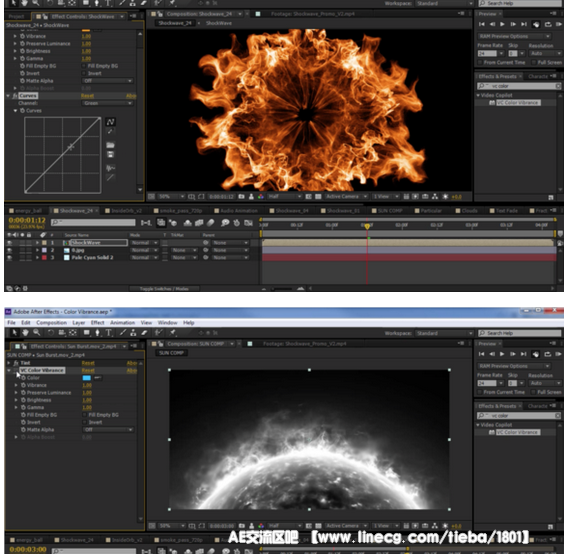
Task: Select the Puppet Pin tool in lower window
Action: point(173,332)
